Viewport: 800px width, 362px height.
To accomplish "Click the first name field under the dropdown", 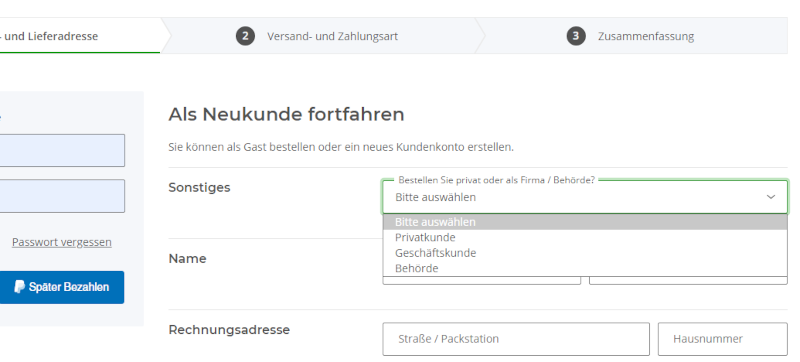I will (482, 280).
